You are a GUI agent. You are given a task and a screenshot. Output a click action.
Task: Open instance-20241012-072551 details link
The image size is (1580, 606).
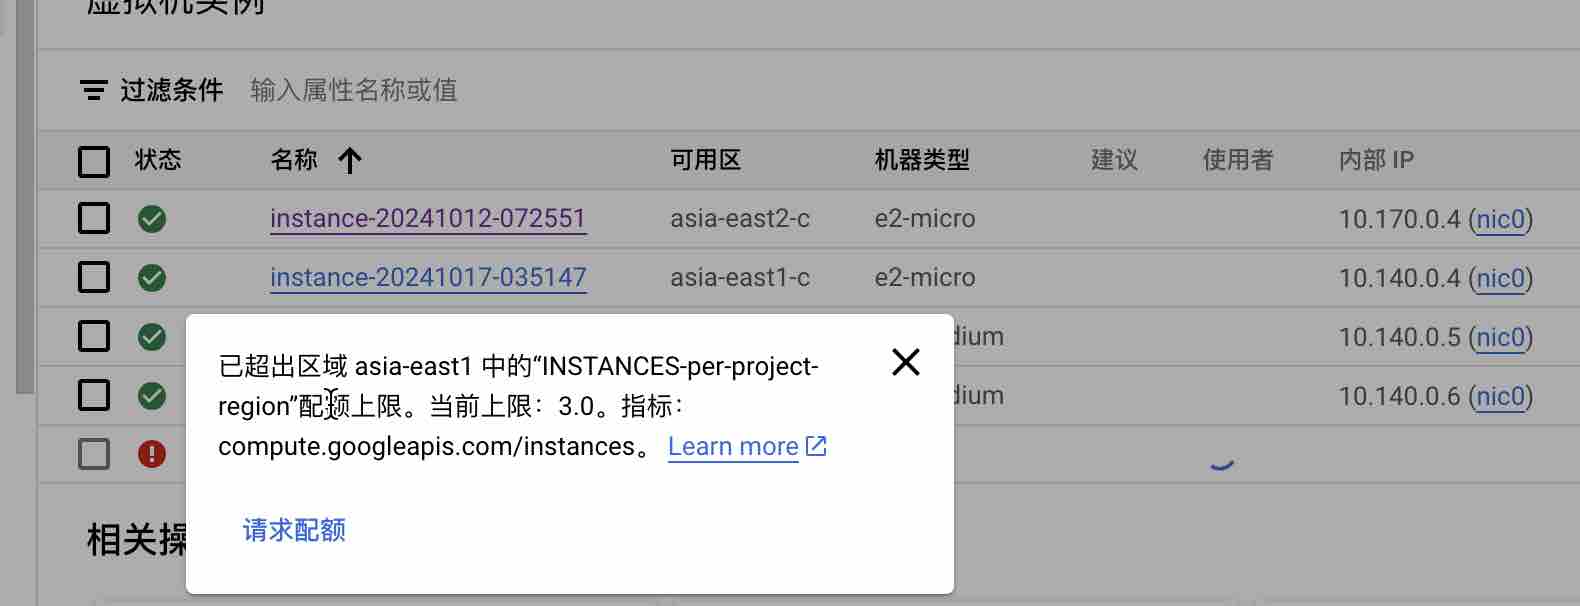[x=428, y=219]
